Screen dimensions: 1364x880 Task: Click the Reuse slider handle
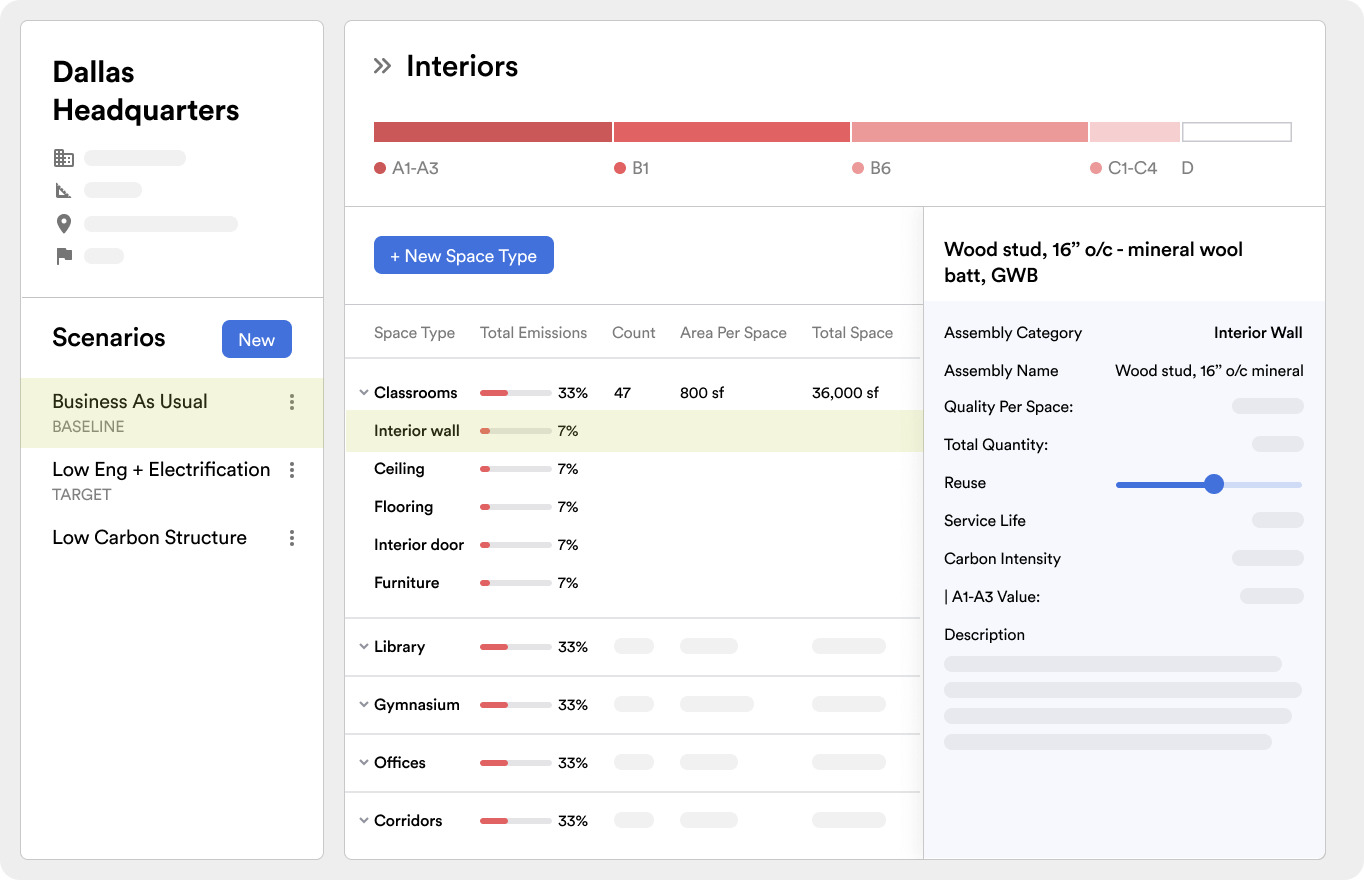point(1214,484)
